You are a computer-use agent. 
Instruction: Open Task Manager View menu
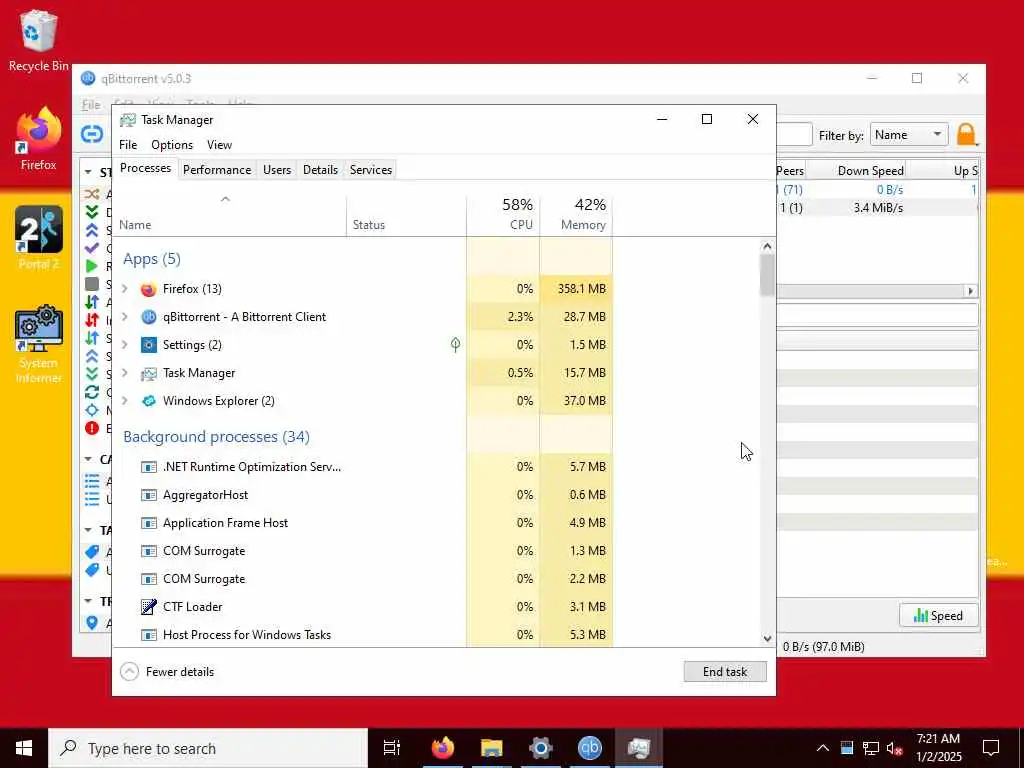(219, 145)
